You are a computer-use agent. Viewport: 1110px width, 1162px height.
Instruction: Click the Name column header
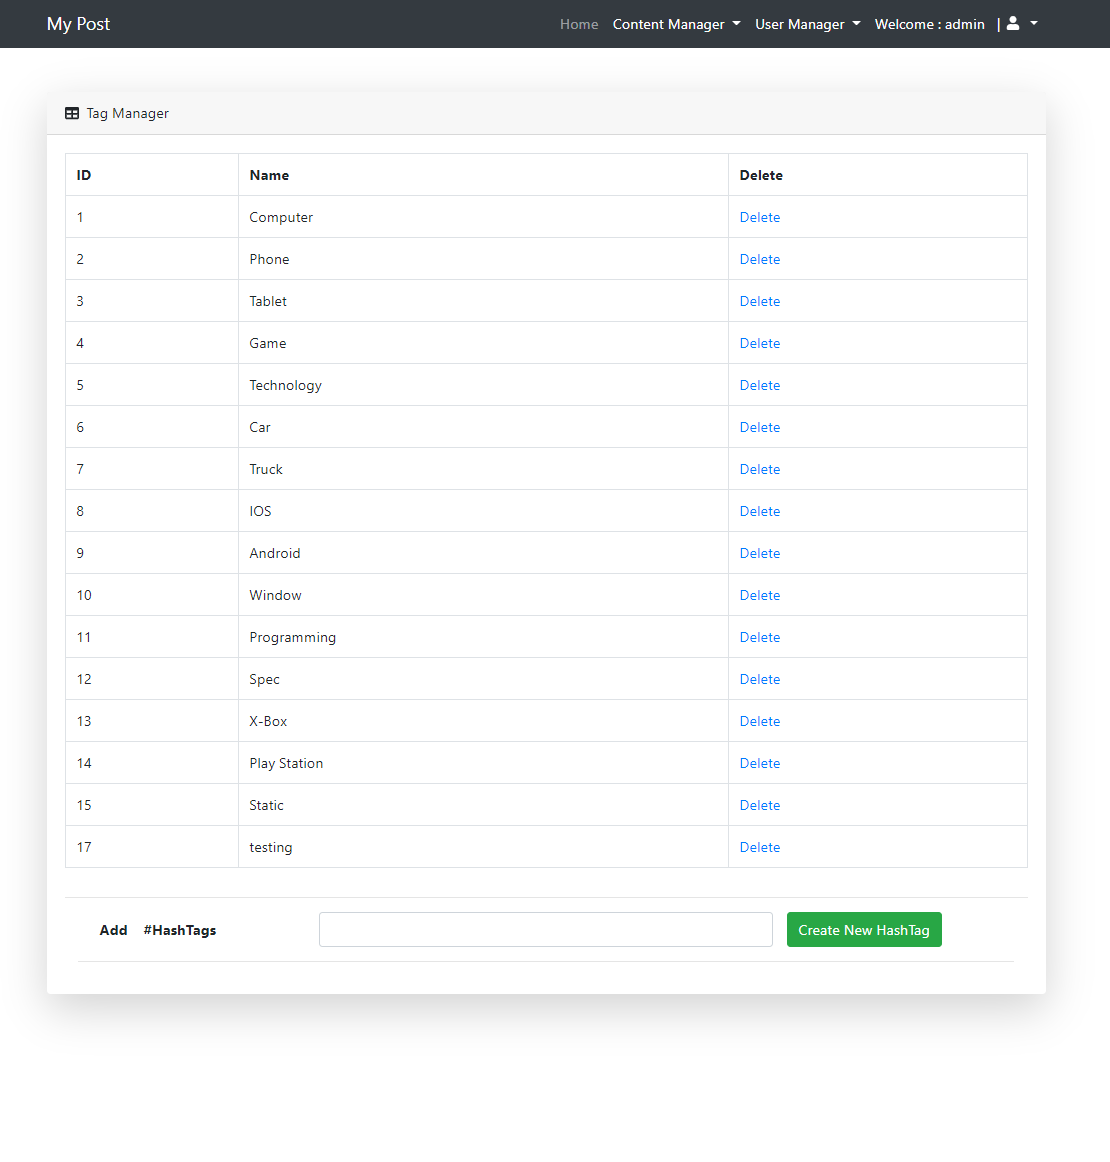[483, 175]
